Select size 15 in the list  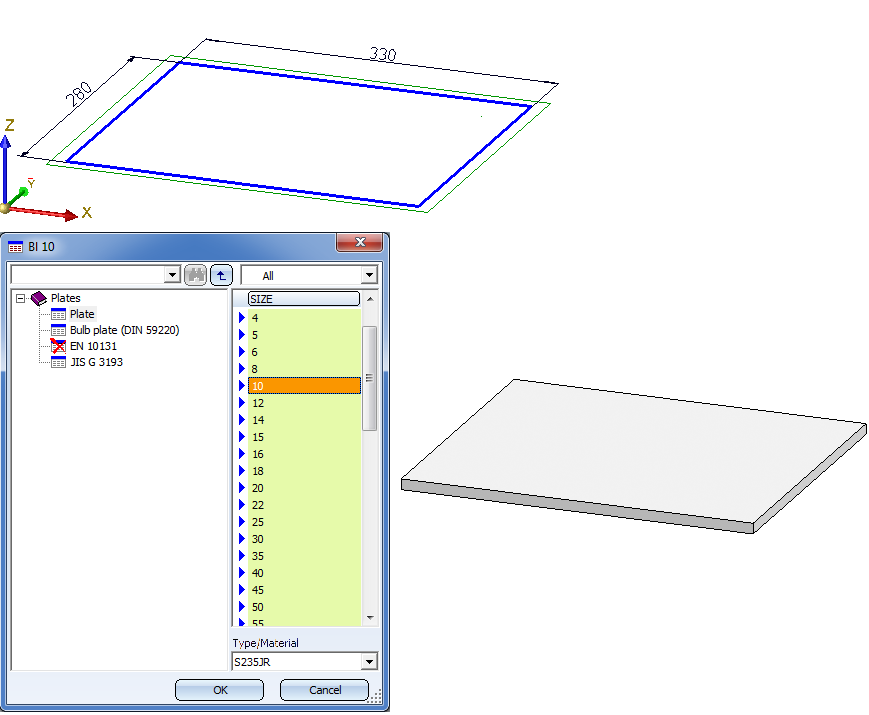click(304, 437)
